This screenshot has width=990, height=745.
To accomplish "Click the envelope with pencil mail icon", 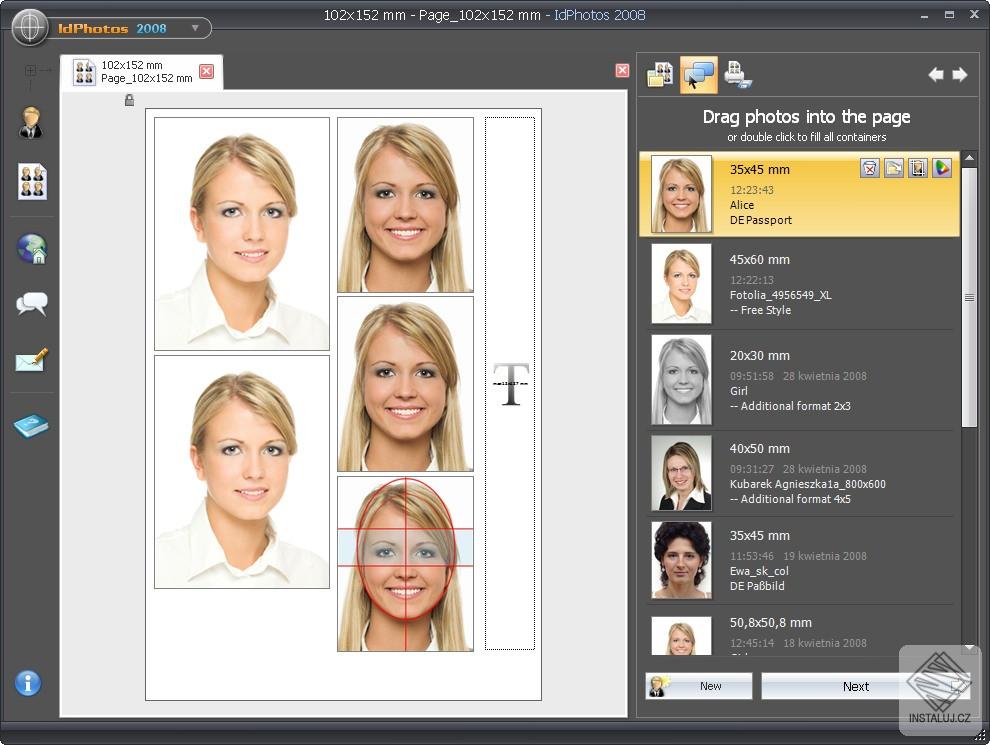I will (x=32, y=361).
